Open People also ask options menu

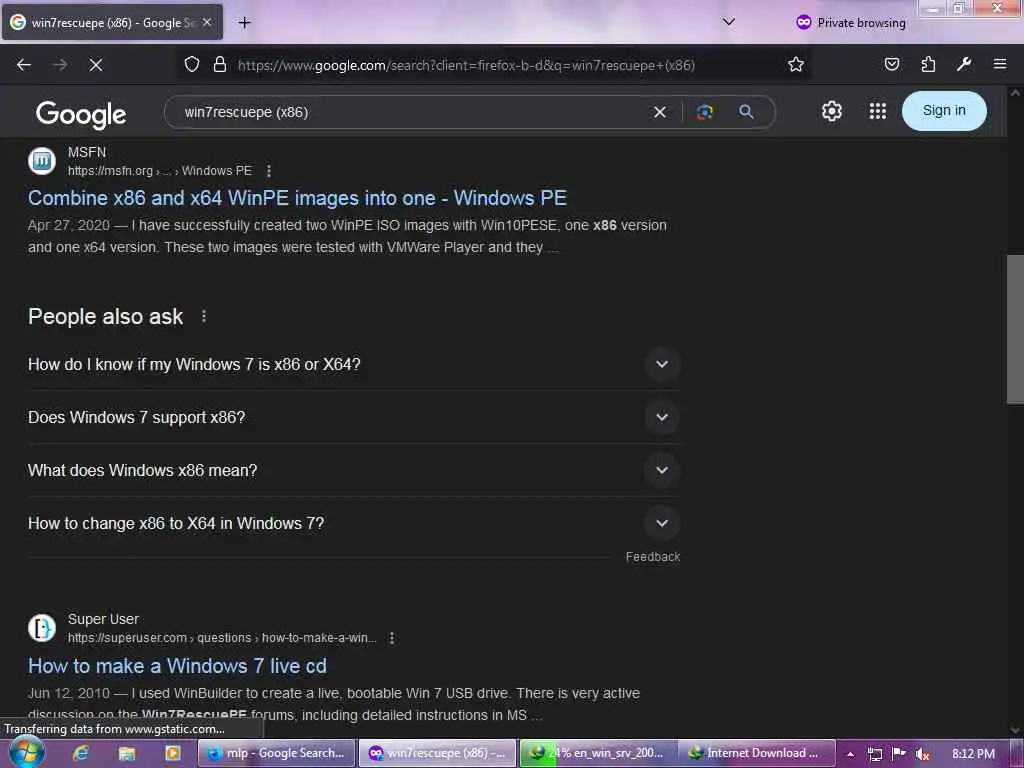point(204,317)
